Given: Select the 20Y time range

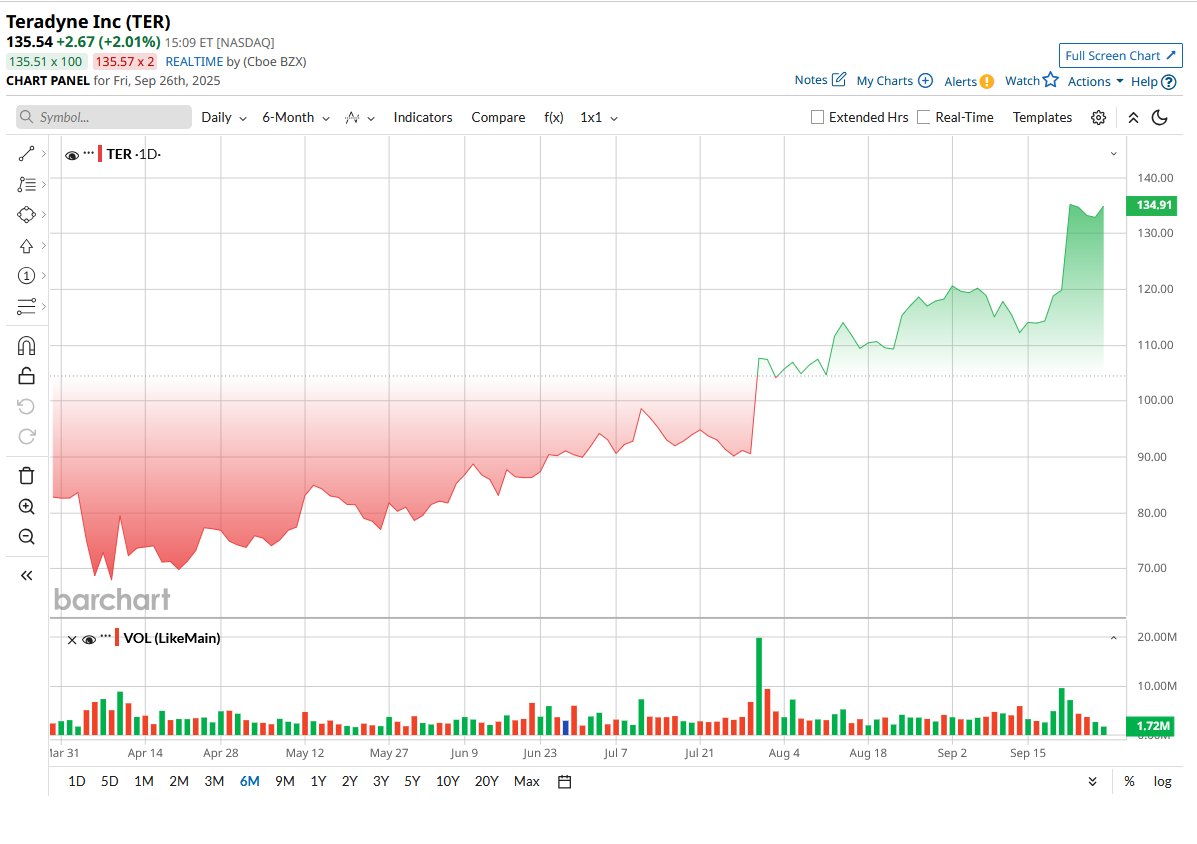Looking at the screenshot, I should [486, 781].
